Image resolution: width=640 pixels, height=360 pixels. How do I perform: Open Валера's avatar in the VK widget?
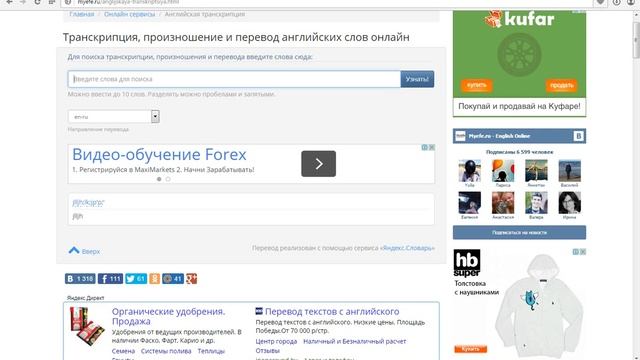pos(536,202)
